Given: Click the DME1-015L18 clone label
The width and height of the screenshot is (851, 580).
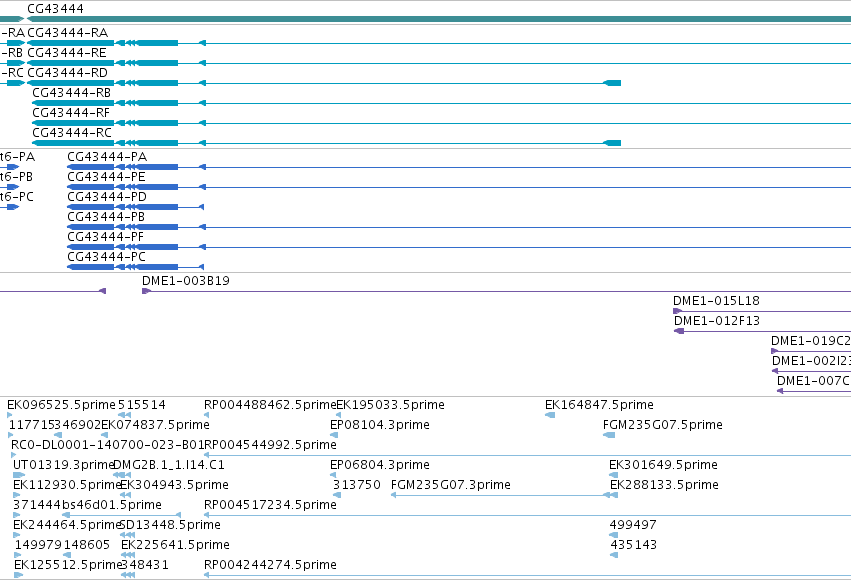Looking at the screenshot, I should pos(716,301).
